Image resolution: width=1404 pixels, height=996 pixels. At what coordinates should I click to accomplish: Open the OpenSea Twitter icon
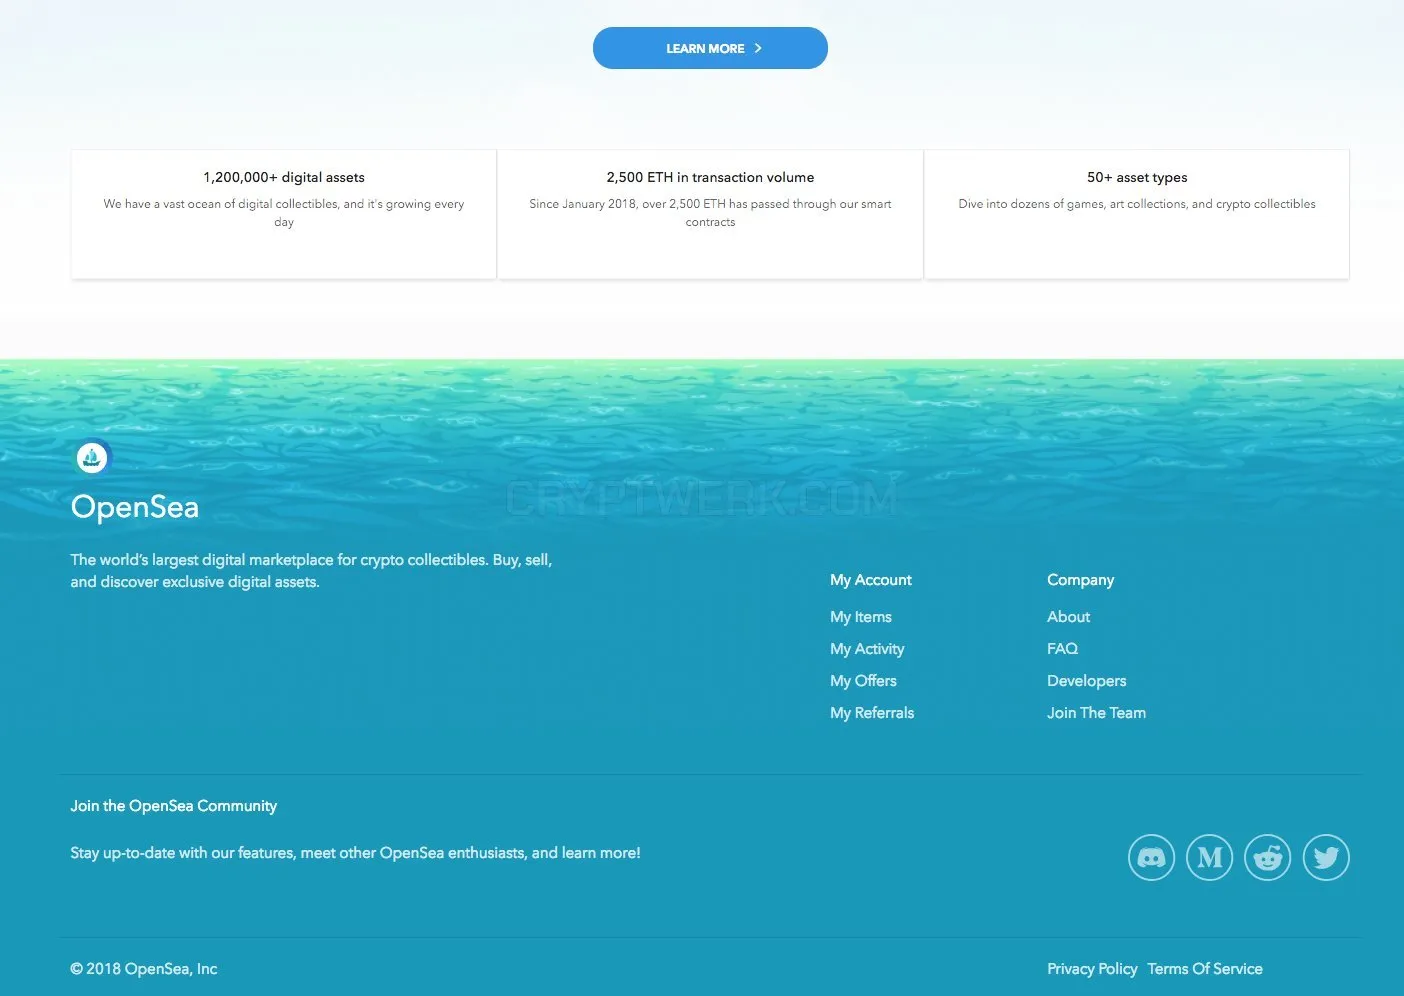[1326, 857]
